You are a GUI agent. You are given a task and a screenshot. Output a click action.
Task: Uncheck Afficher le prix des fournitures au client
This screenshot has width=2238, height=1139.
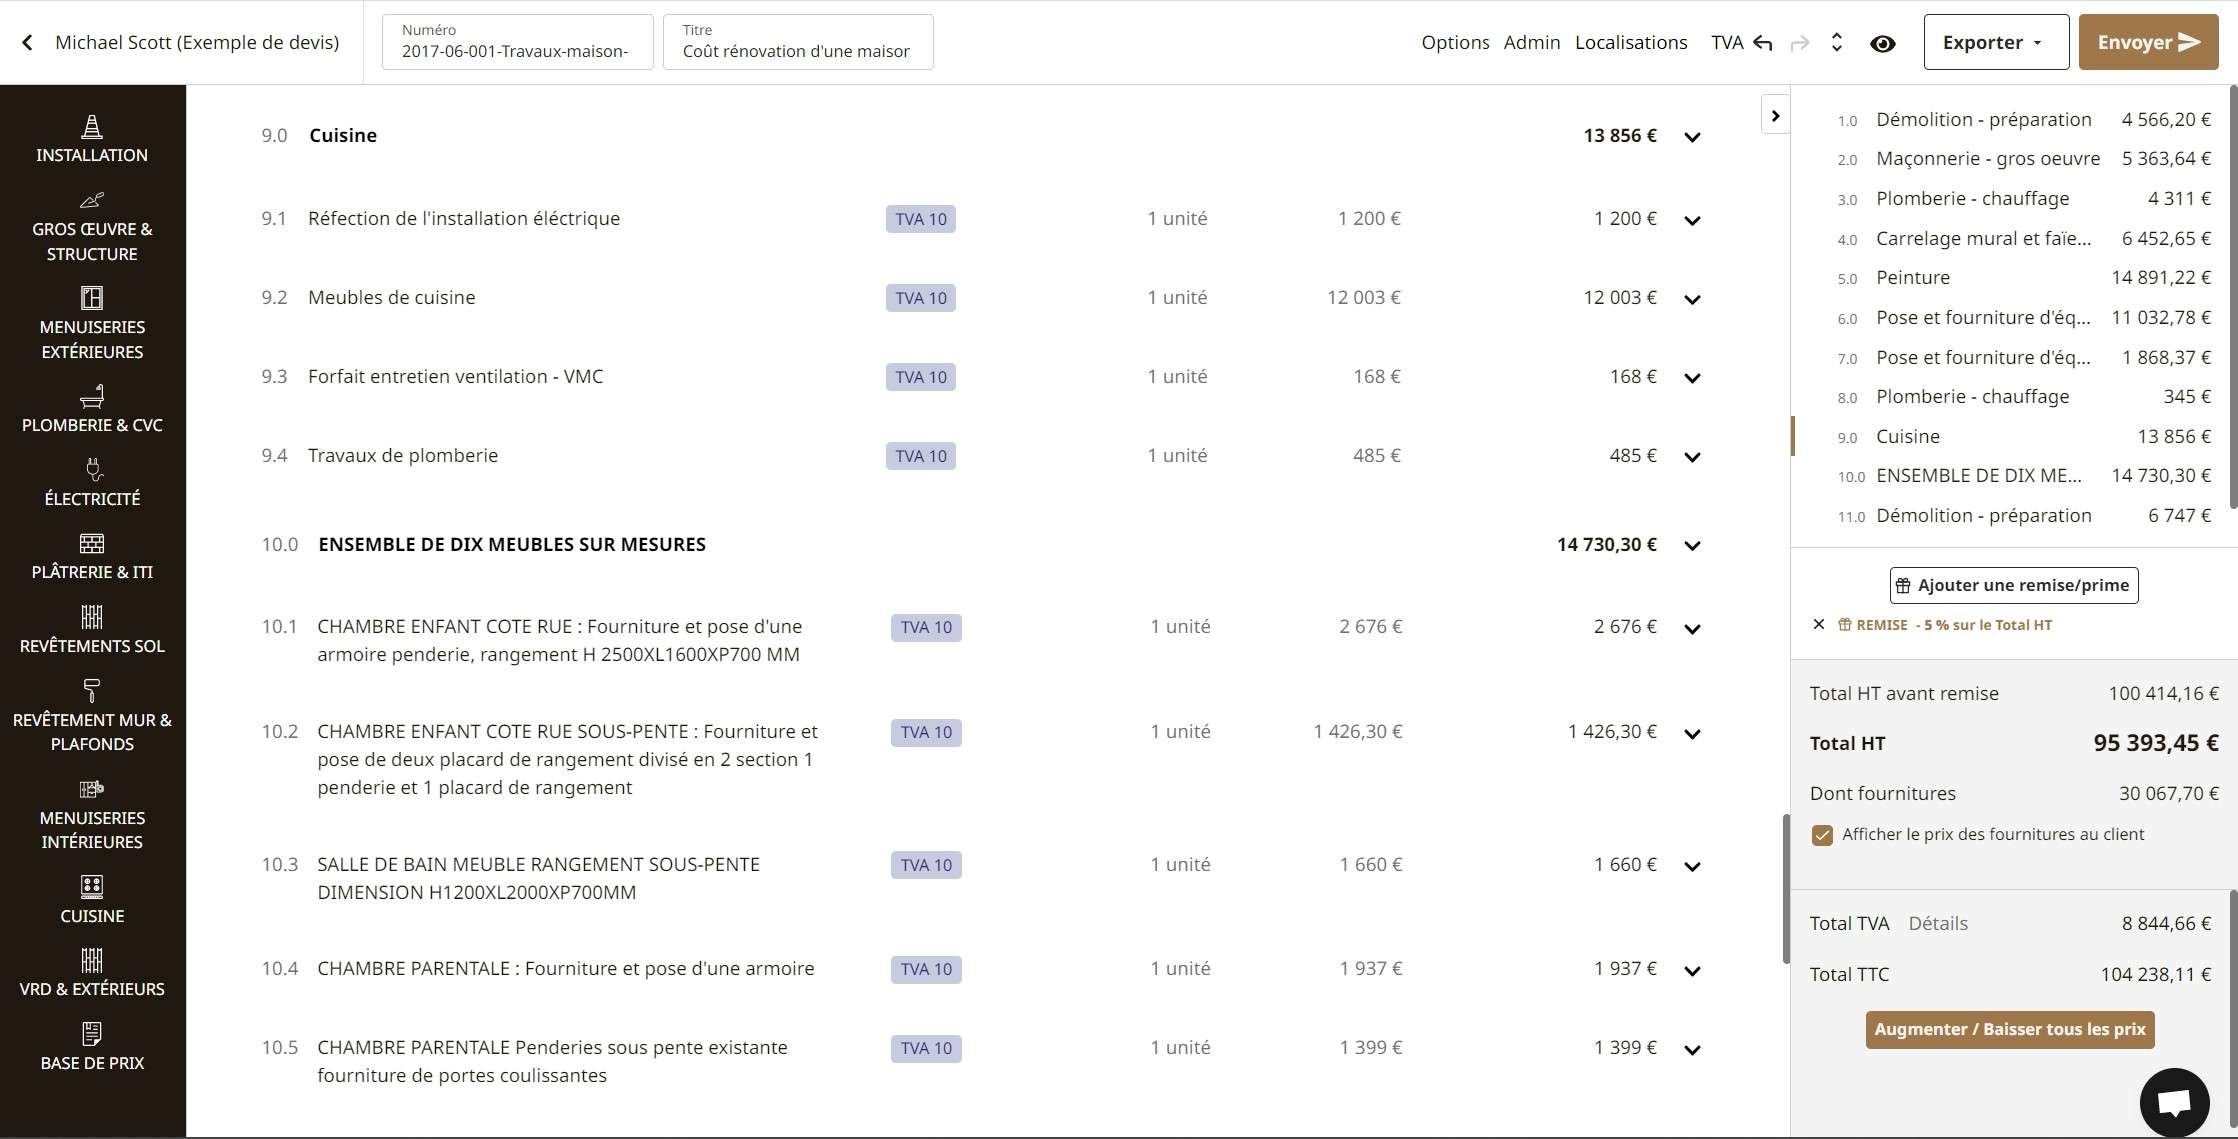tap(1824, 835)
